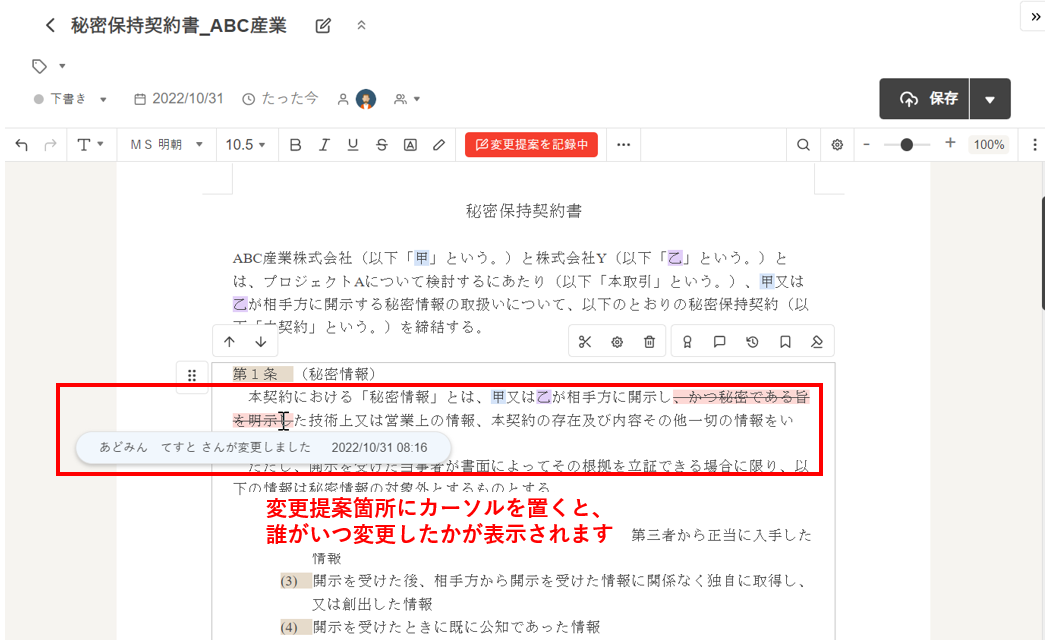Open clause history with the clock icon
Screen dimensions: 1055x640
(x=752, y=342)
